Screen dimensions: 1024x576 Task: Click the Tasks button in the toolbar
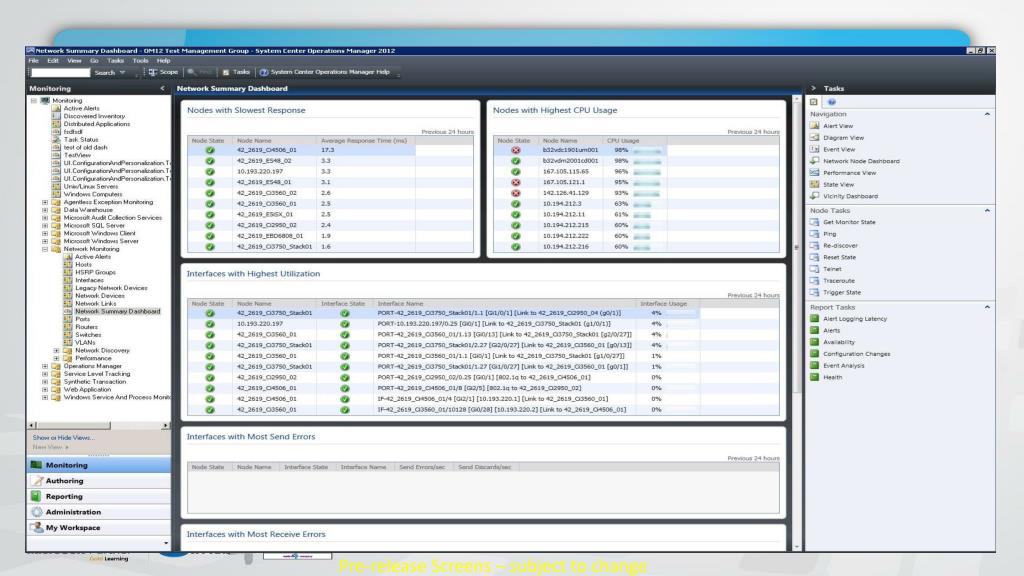pos(236,72)
